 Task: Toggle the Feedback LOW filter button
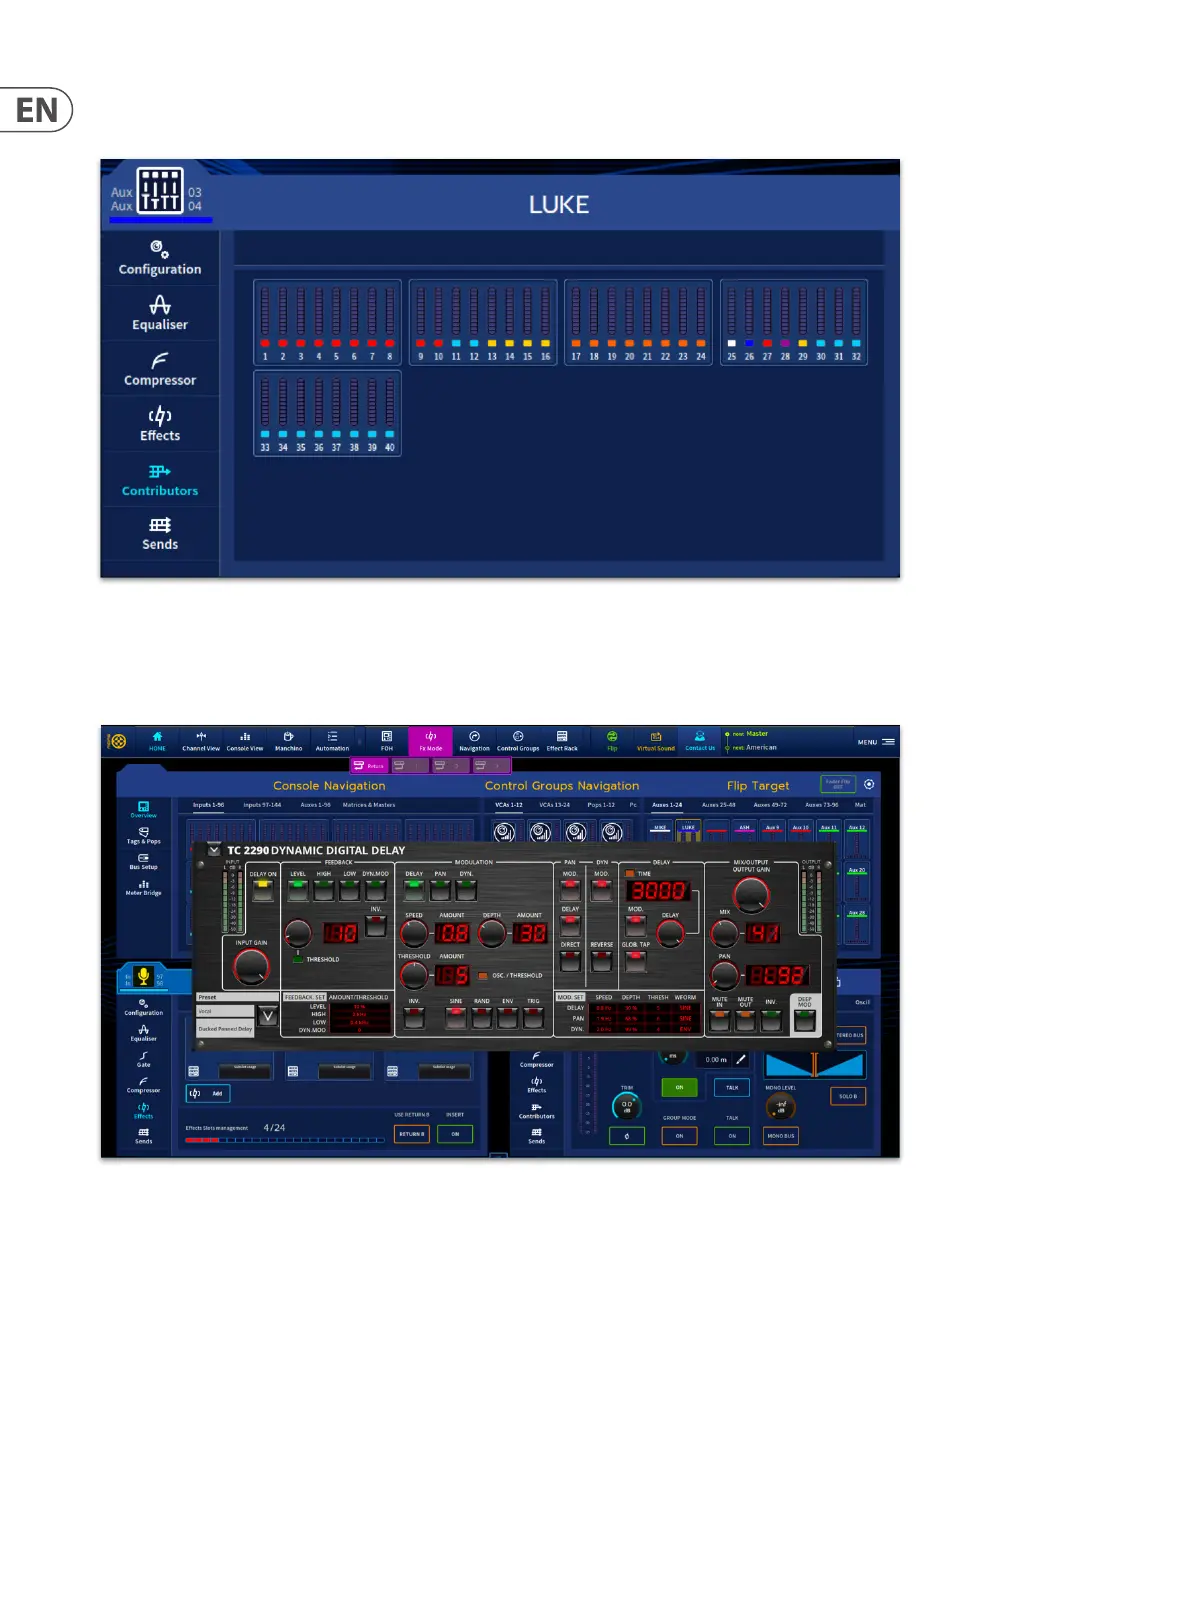coord(350,889)
